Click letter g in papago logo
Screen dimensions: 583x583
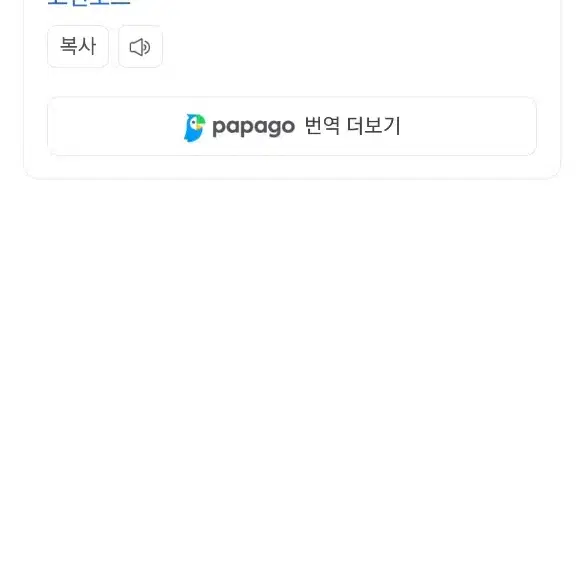[x=275, y=129]
